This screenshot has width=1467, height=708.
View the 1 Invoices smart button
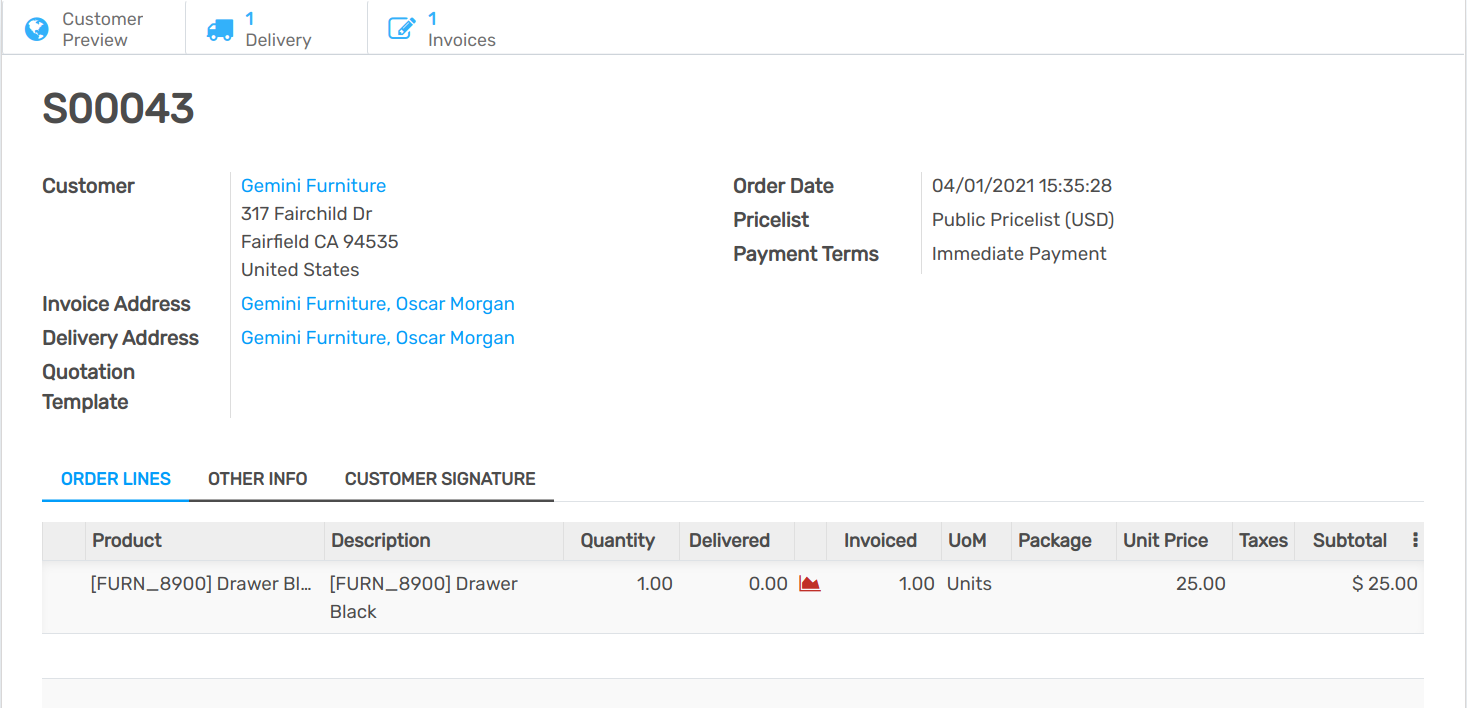pos(461,29)
